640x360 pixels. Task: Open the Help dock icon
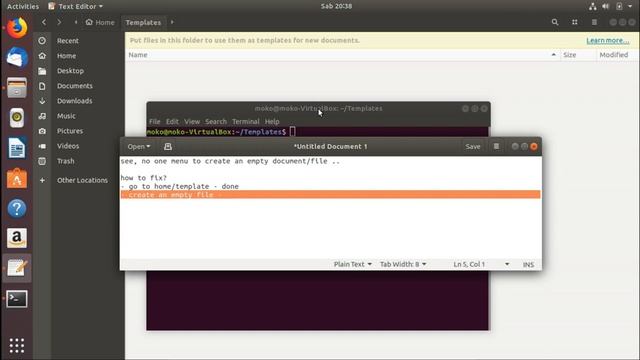pos(17,209)
